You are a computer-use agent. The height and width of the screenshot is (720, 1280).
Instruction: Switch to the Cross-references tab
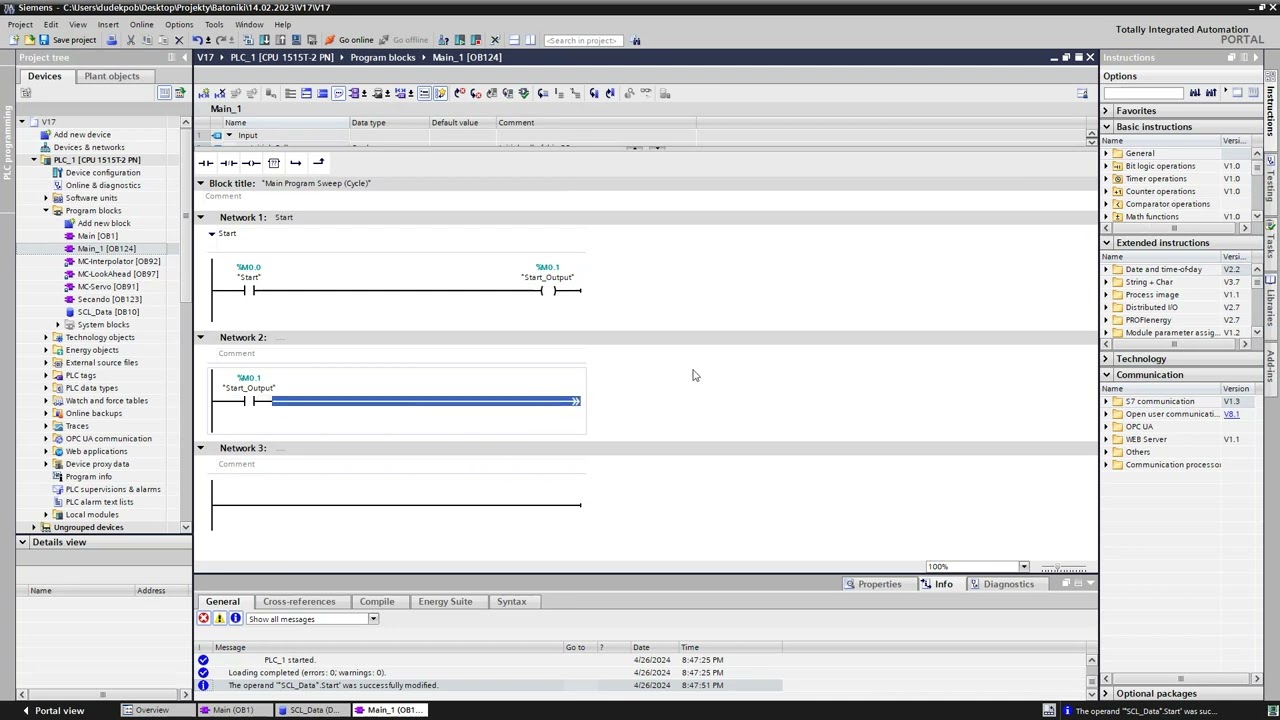(x=299, y=601)
